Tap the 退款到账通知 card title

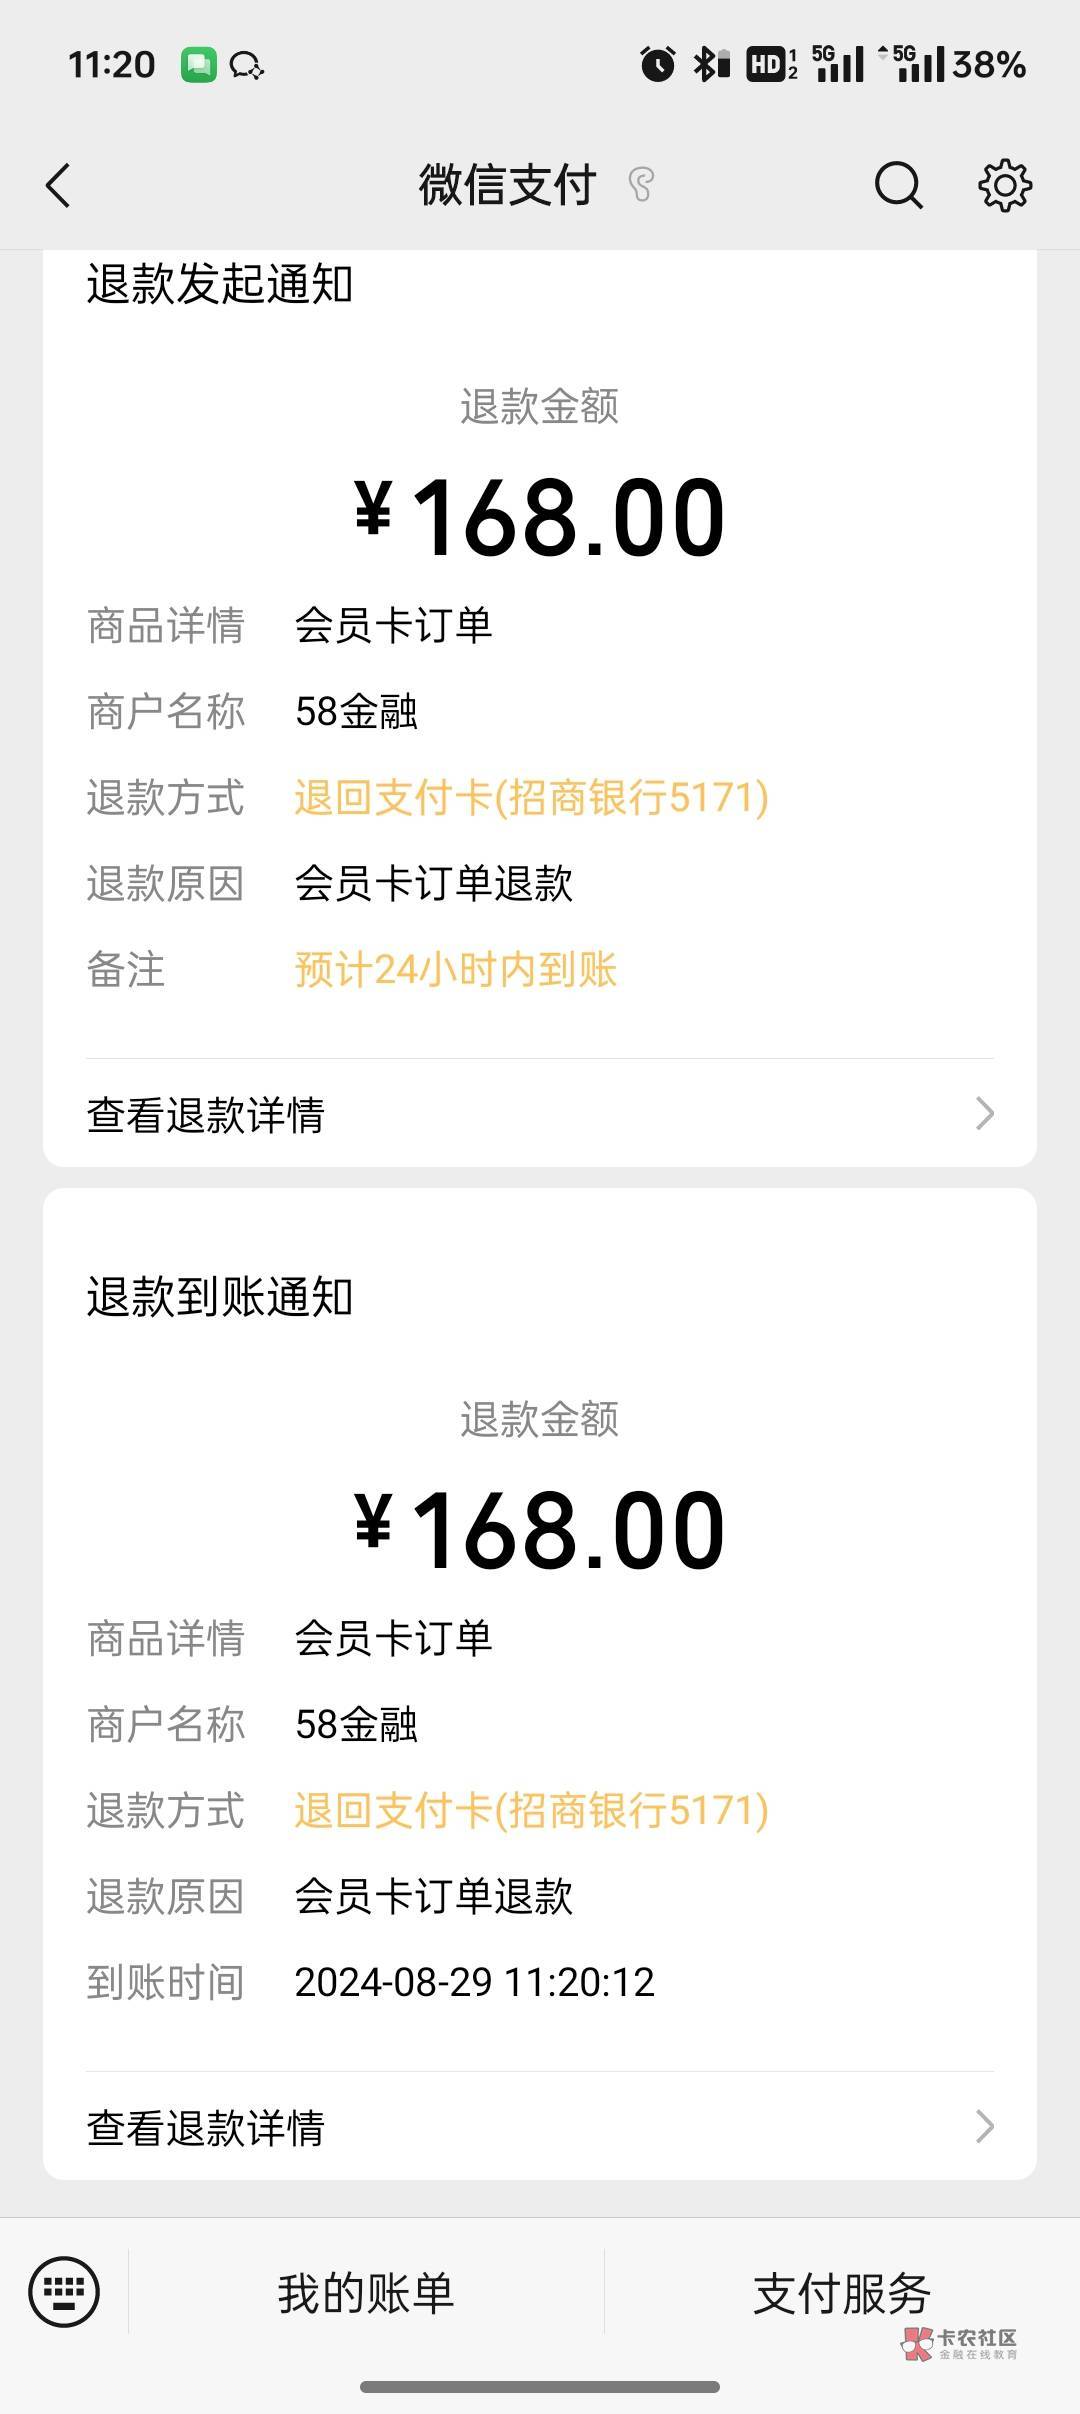click(220, 1297)
